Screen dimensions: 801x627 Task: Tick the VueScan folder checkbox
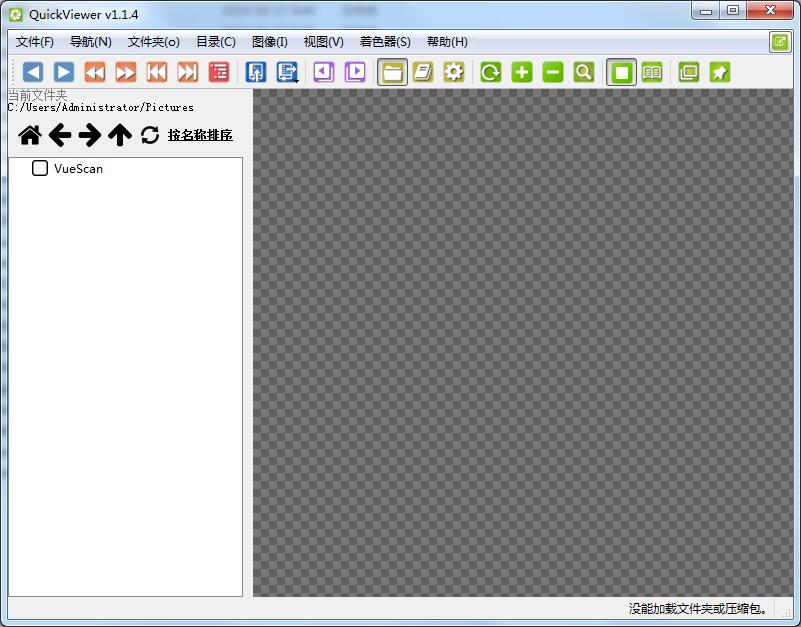pyautogui.click(x=40, y=168)
